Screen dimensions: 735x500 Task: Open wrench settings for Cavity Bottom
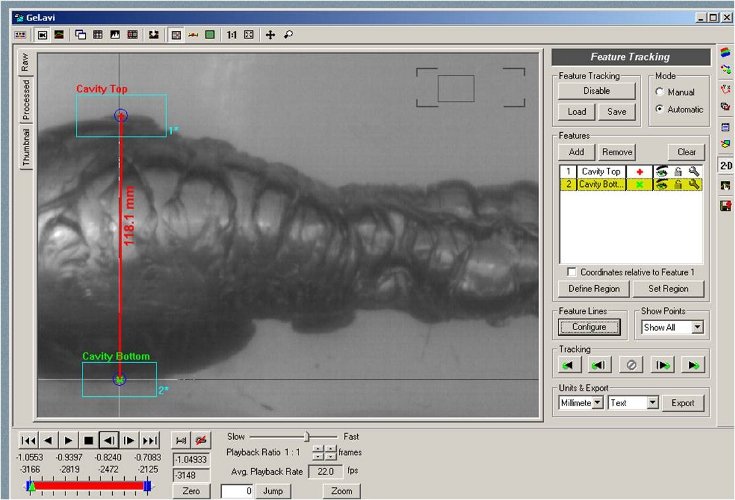(694, 185)
